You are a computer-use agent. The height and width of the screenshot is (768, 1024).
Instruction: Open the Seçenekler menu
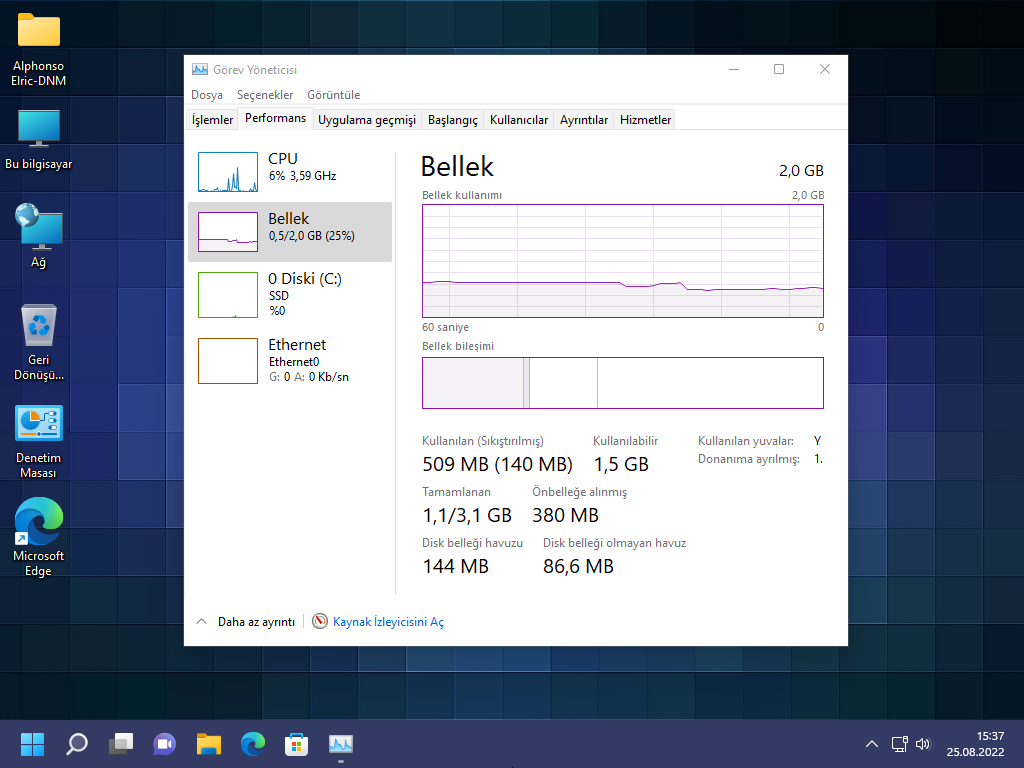click(266, 94)
